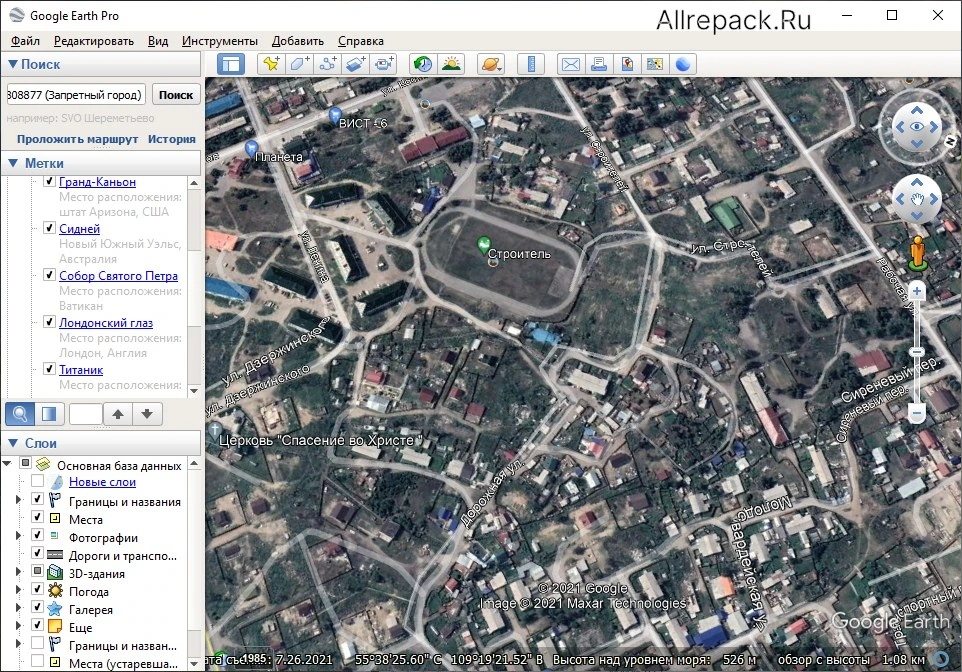Add a placemark with the pin icon
This screenshot has width=962, height=672.
[x=271, y=64]
